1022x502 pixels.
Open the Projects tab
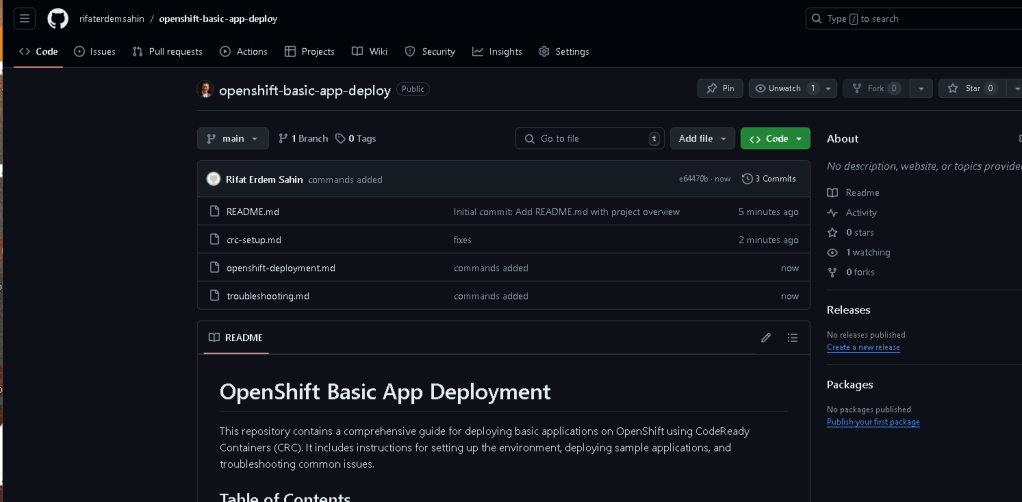[x=310, y=52]
